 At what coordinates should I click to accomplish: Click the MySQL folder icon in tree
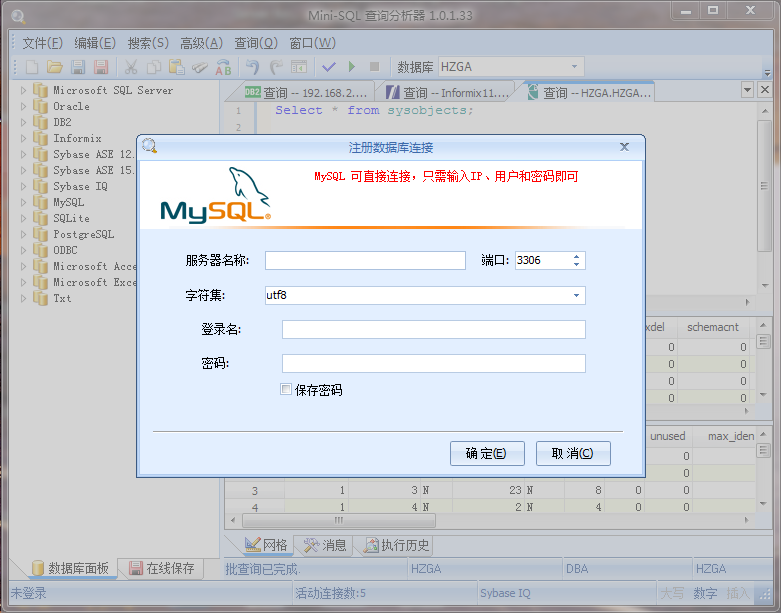(x=40, y=202)
